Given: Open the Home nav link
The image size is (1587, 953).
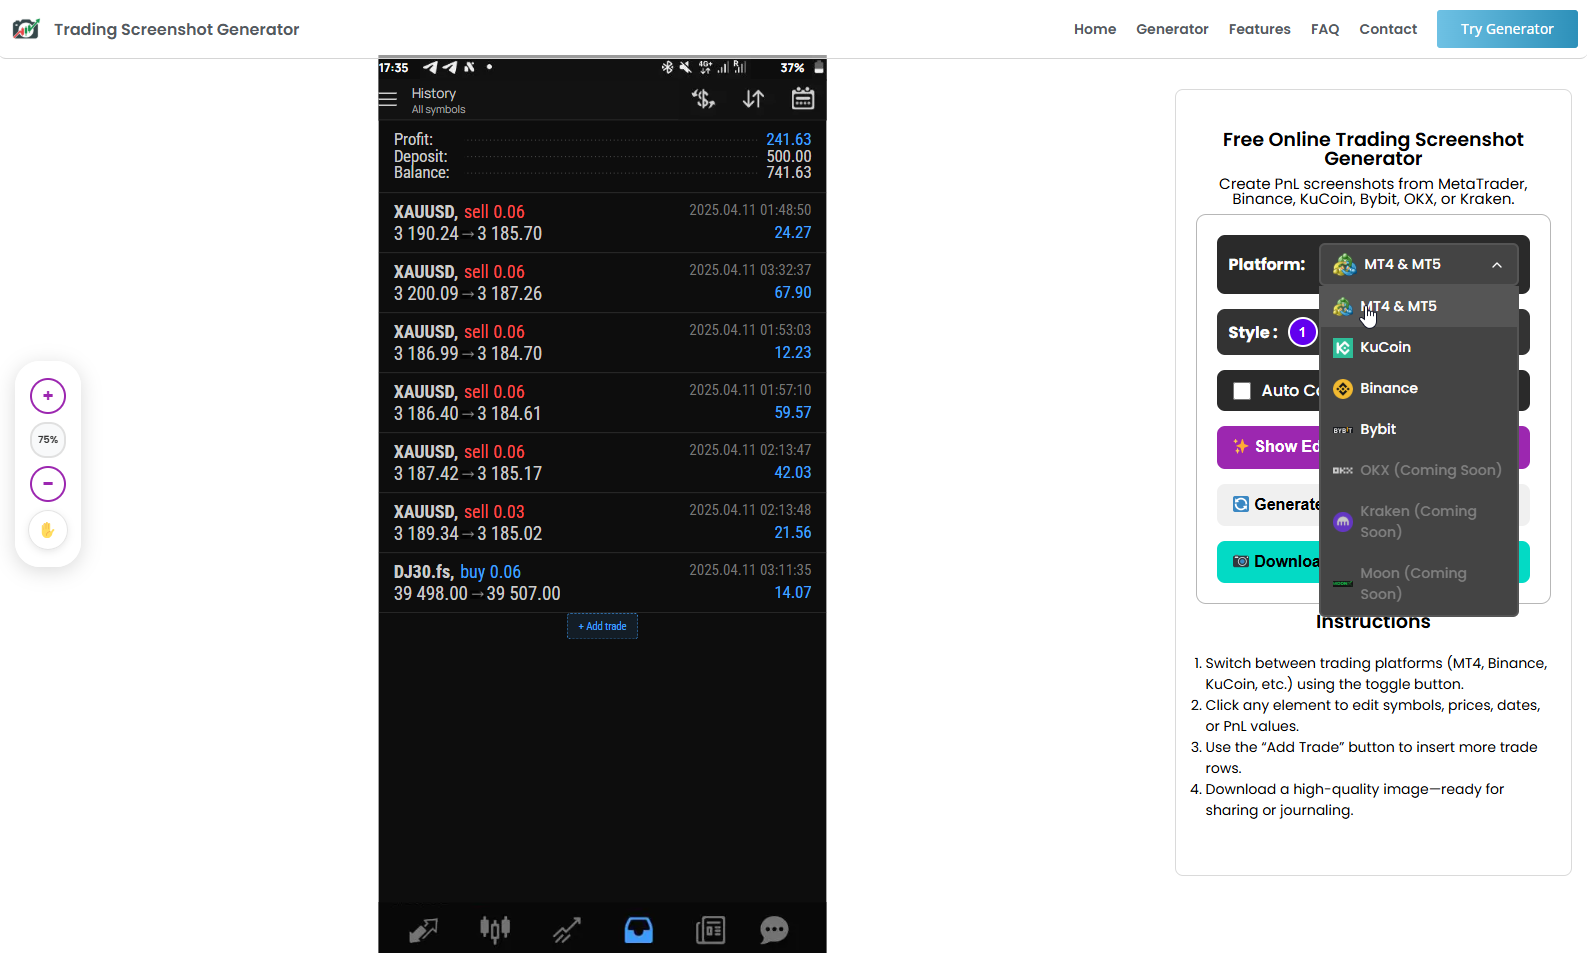Looking at the screenshot, I should (x=1095, y=29).
